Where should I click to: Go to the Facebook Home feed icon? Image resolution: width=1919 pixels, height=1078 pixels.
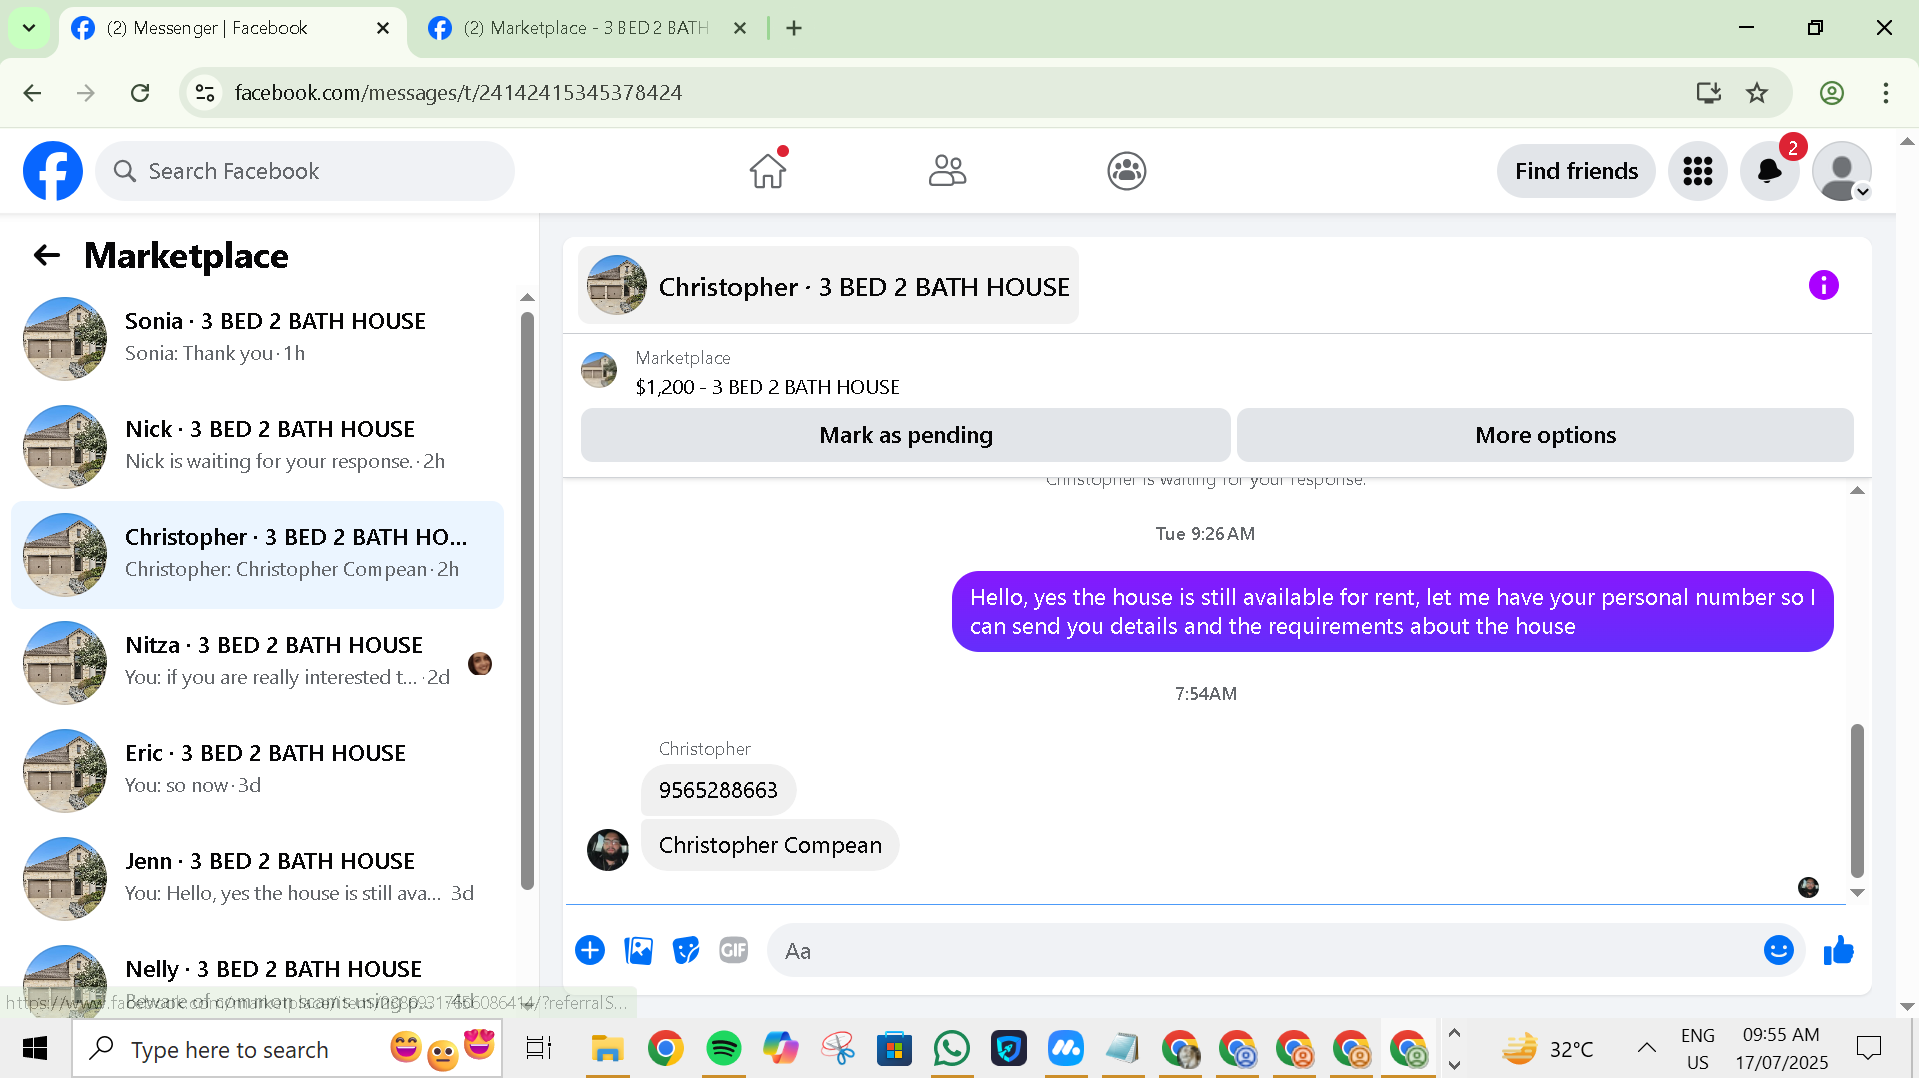768,171
